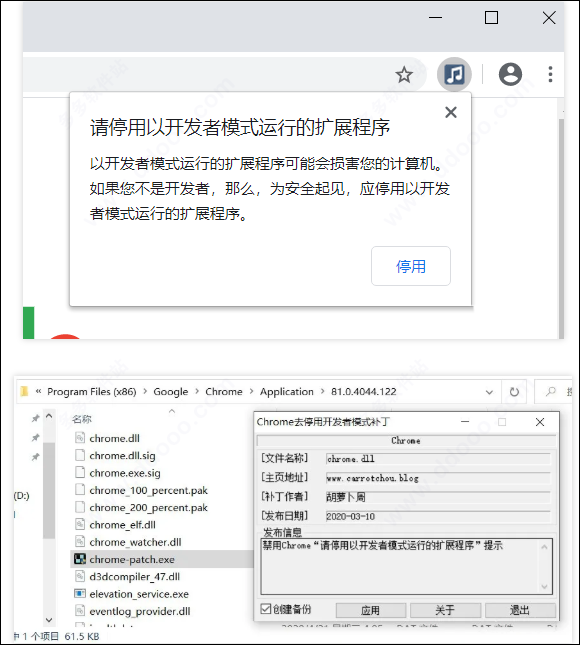Viewport: 580px width, 645px height.
Task: Click the chrome.dll file icon
Action: click(80, 438)
